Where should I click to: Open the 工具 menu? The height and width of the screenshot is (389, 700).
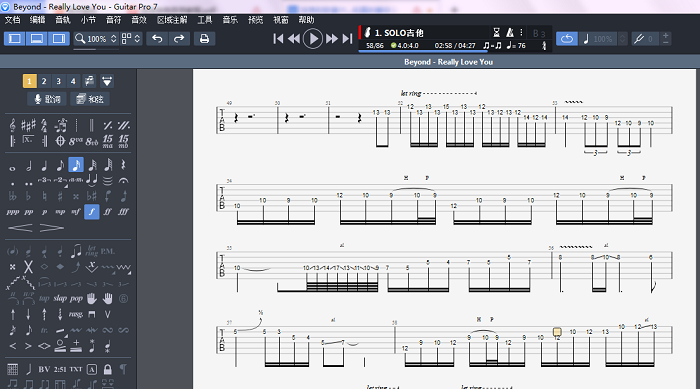pos(205,20)
